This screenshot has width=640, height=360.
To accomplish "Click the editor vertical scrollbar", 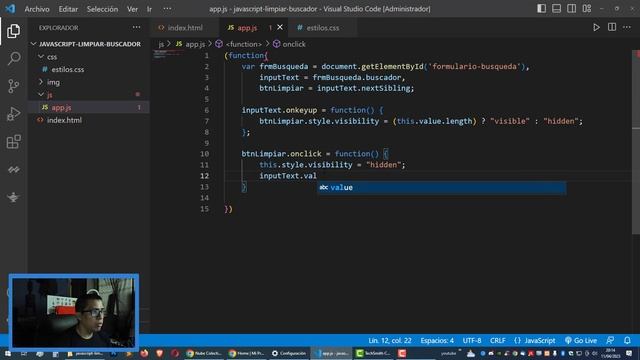I will click(636, 141).
